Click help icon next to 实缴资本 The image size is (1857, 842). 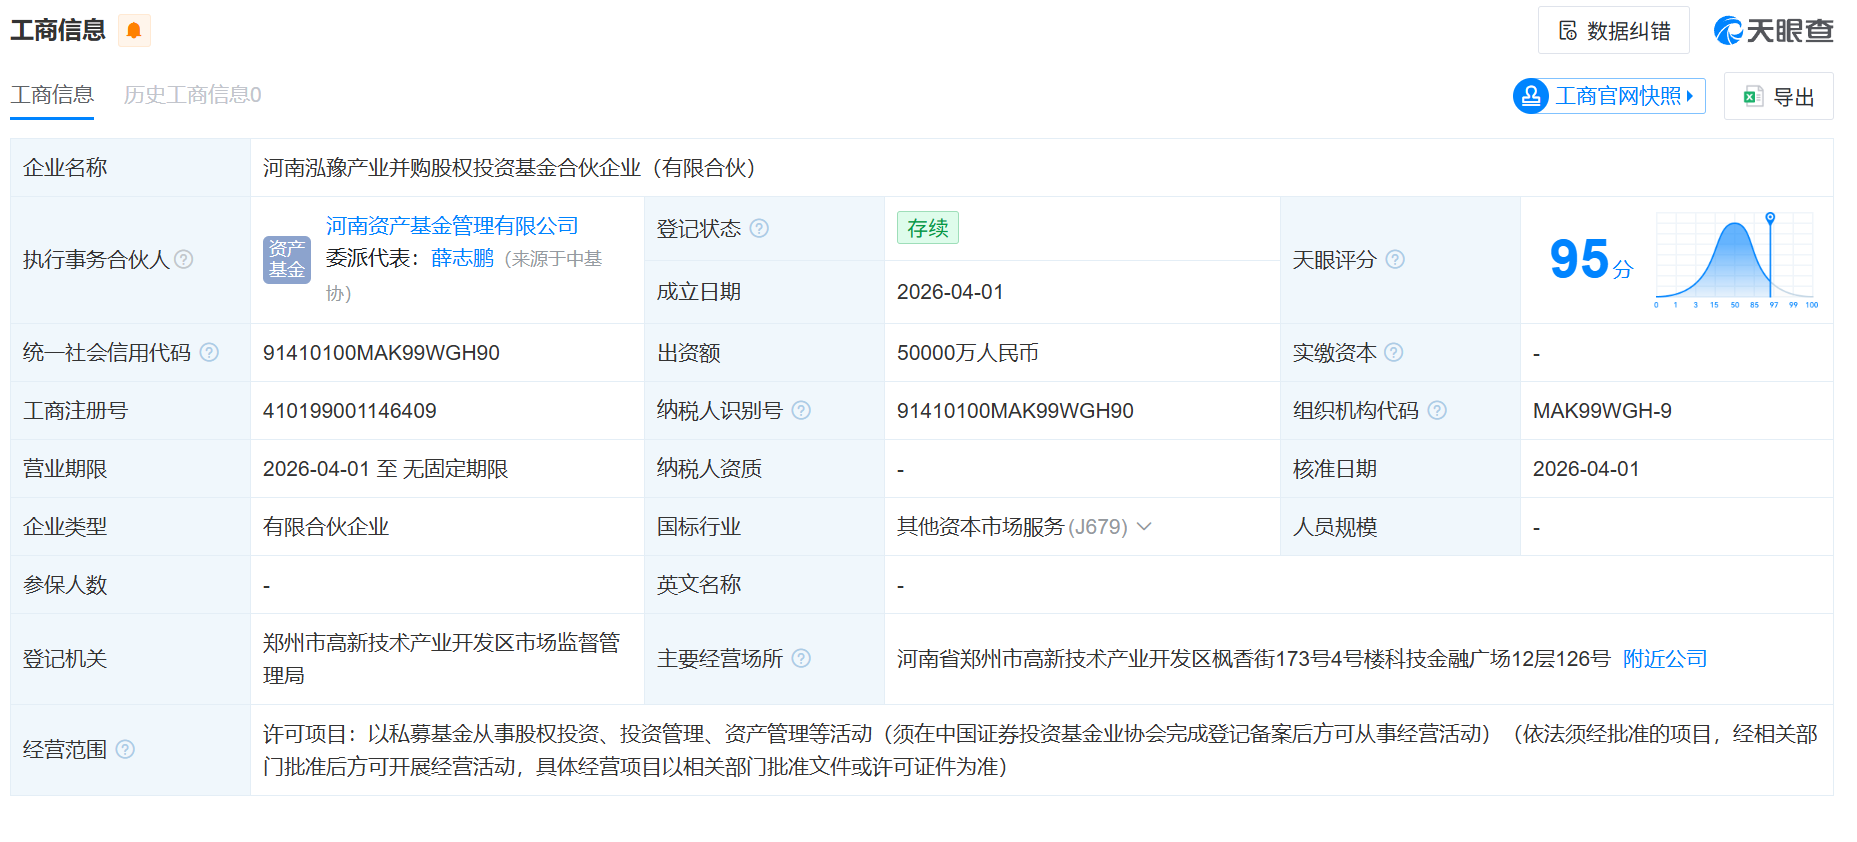pos(1394,353)
